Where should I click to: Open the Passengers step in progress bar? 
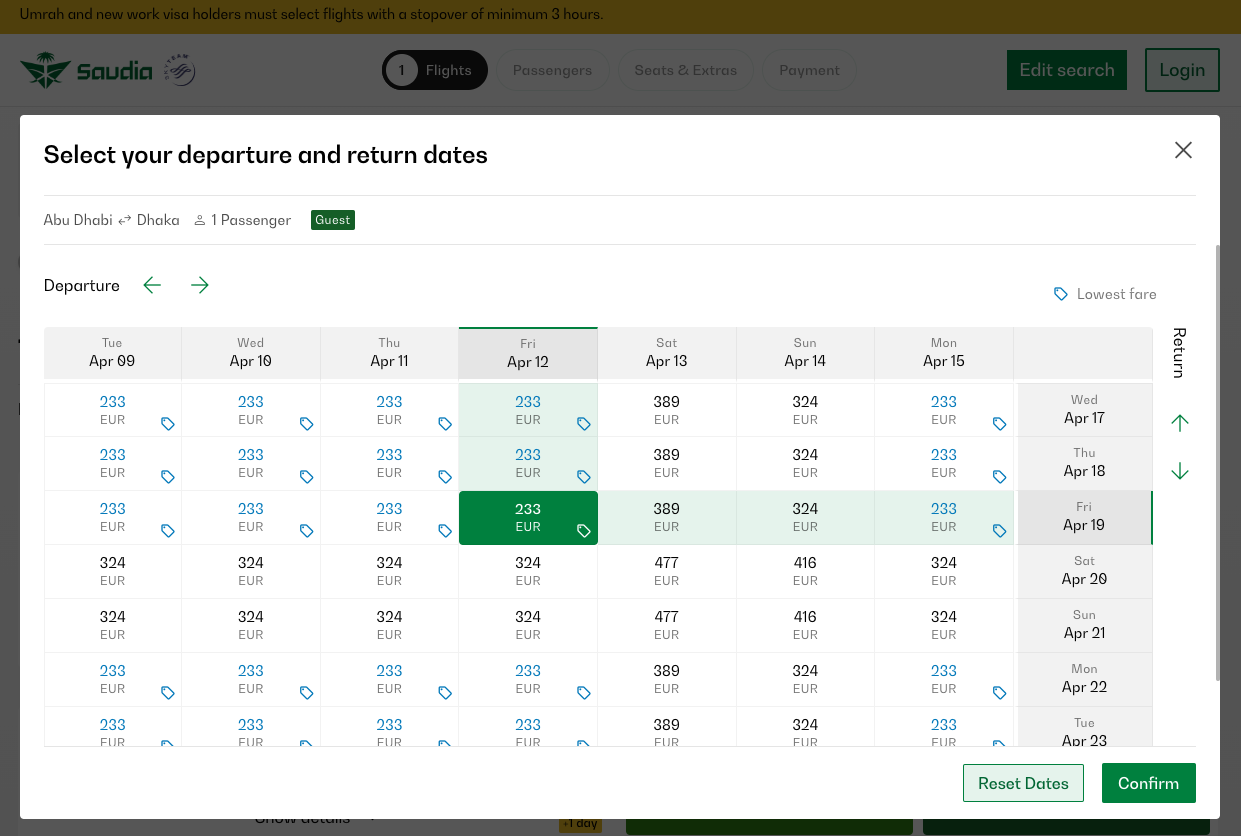pyautogui.click(x=553, y=70)
